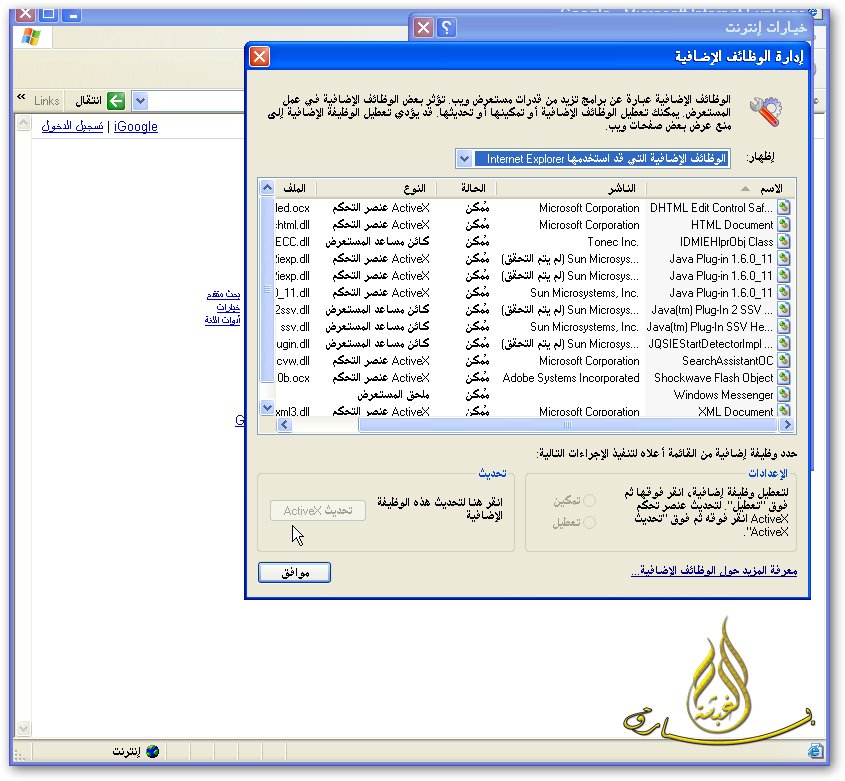
Task: Select the JQSIEStartDetectorImpl add-on name
Action: [710, 344]
